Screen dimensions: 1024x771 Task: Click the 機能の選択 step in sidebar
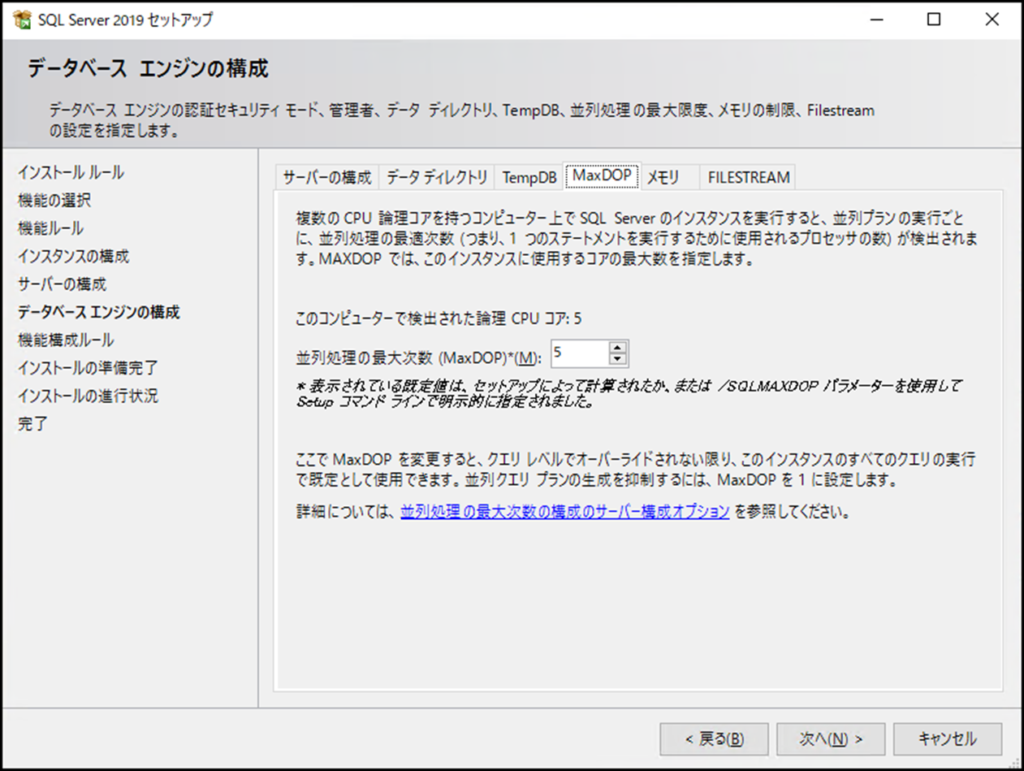coord(54,200)
